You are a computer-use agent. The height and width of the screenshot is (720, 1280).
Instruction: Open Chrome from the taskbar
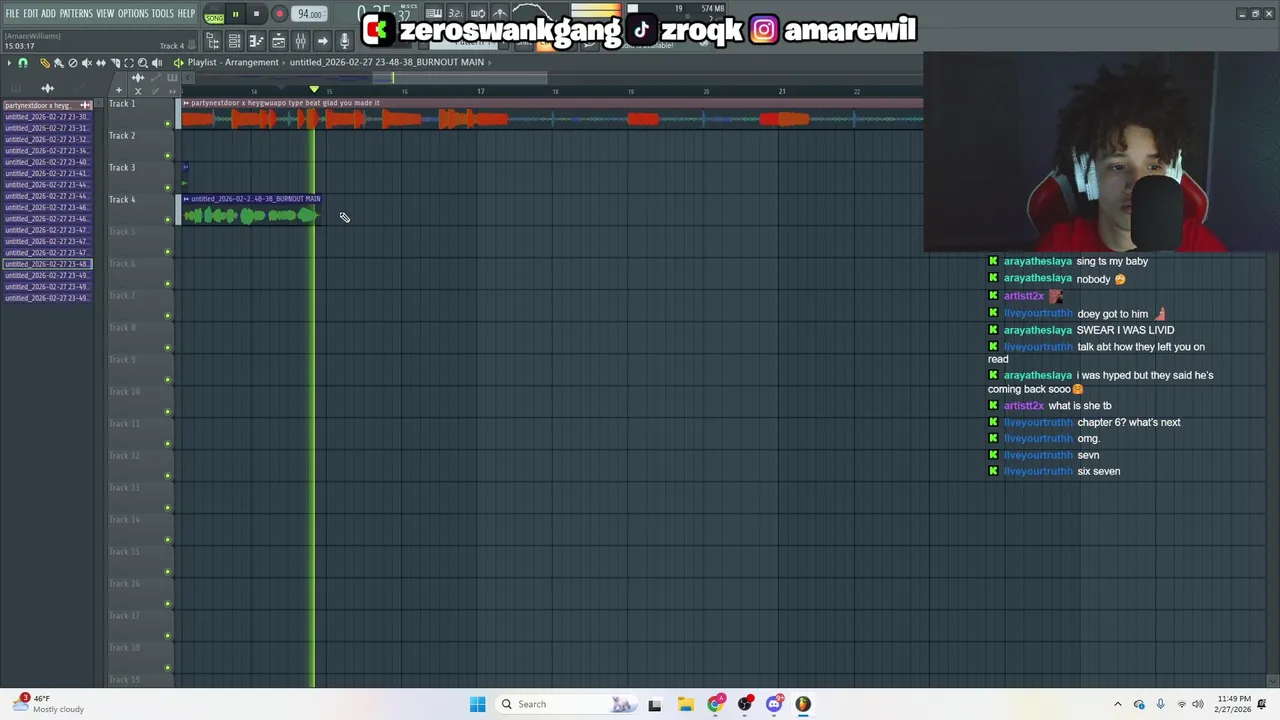(715, 704)
